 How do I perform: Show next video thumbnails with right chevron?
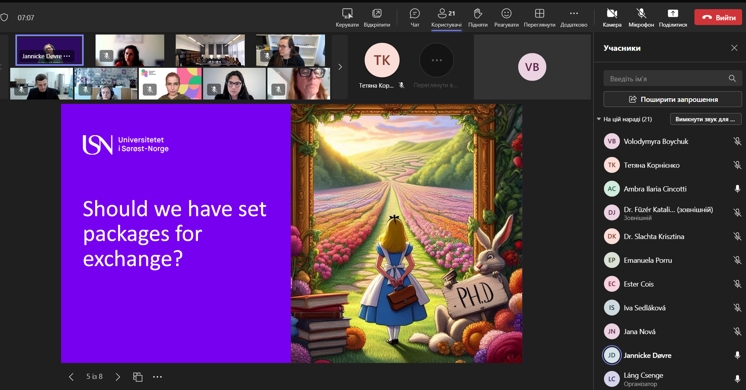(x=340, y=67)
